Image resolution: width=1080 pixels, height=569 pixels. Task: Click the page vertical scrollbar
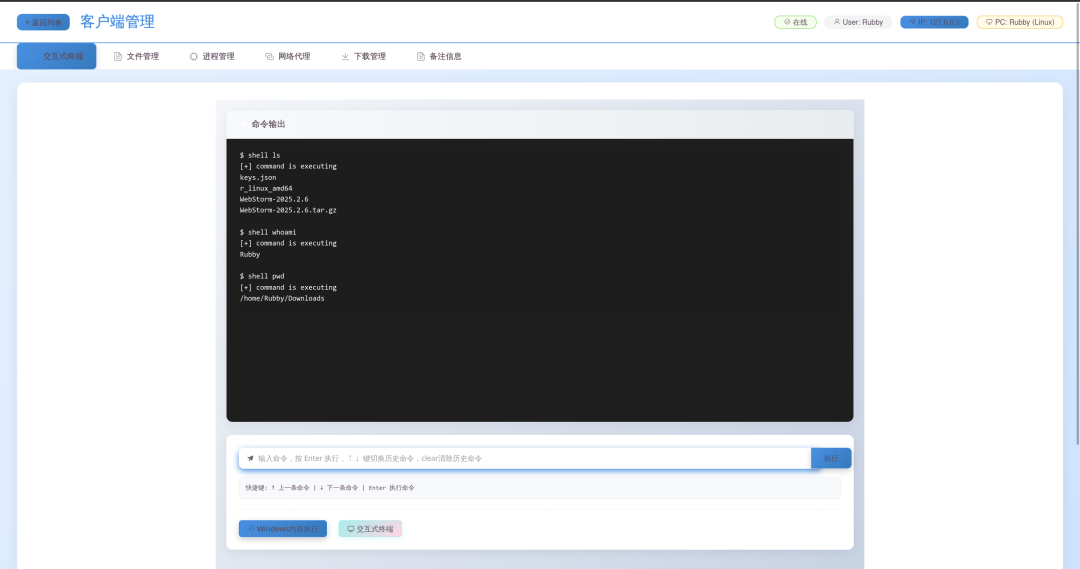1077,224
